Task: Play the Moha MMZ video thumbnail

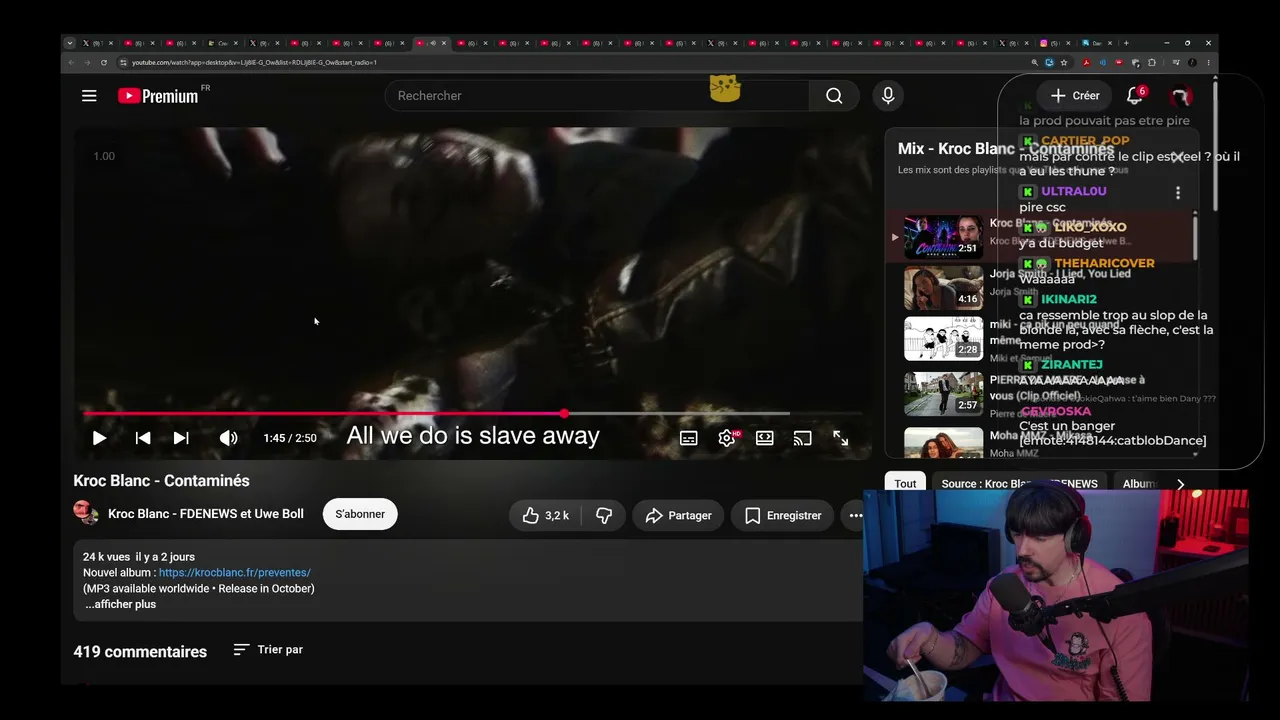Action: (x=943, y=443)
